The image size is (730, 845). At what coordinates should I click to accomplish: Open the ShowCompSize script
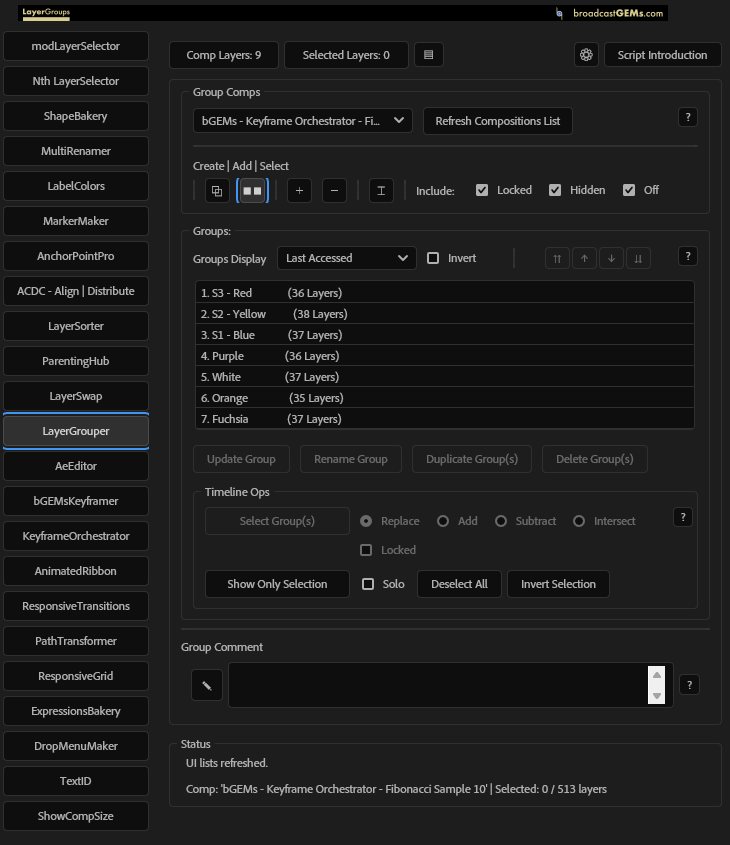[76, 816]
